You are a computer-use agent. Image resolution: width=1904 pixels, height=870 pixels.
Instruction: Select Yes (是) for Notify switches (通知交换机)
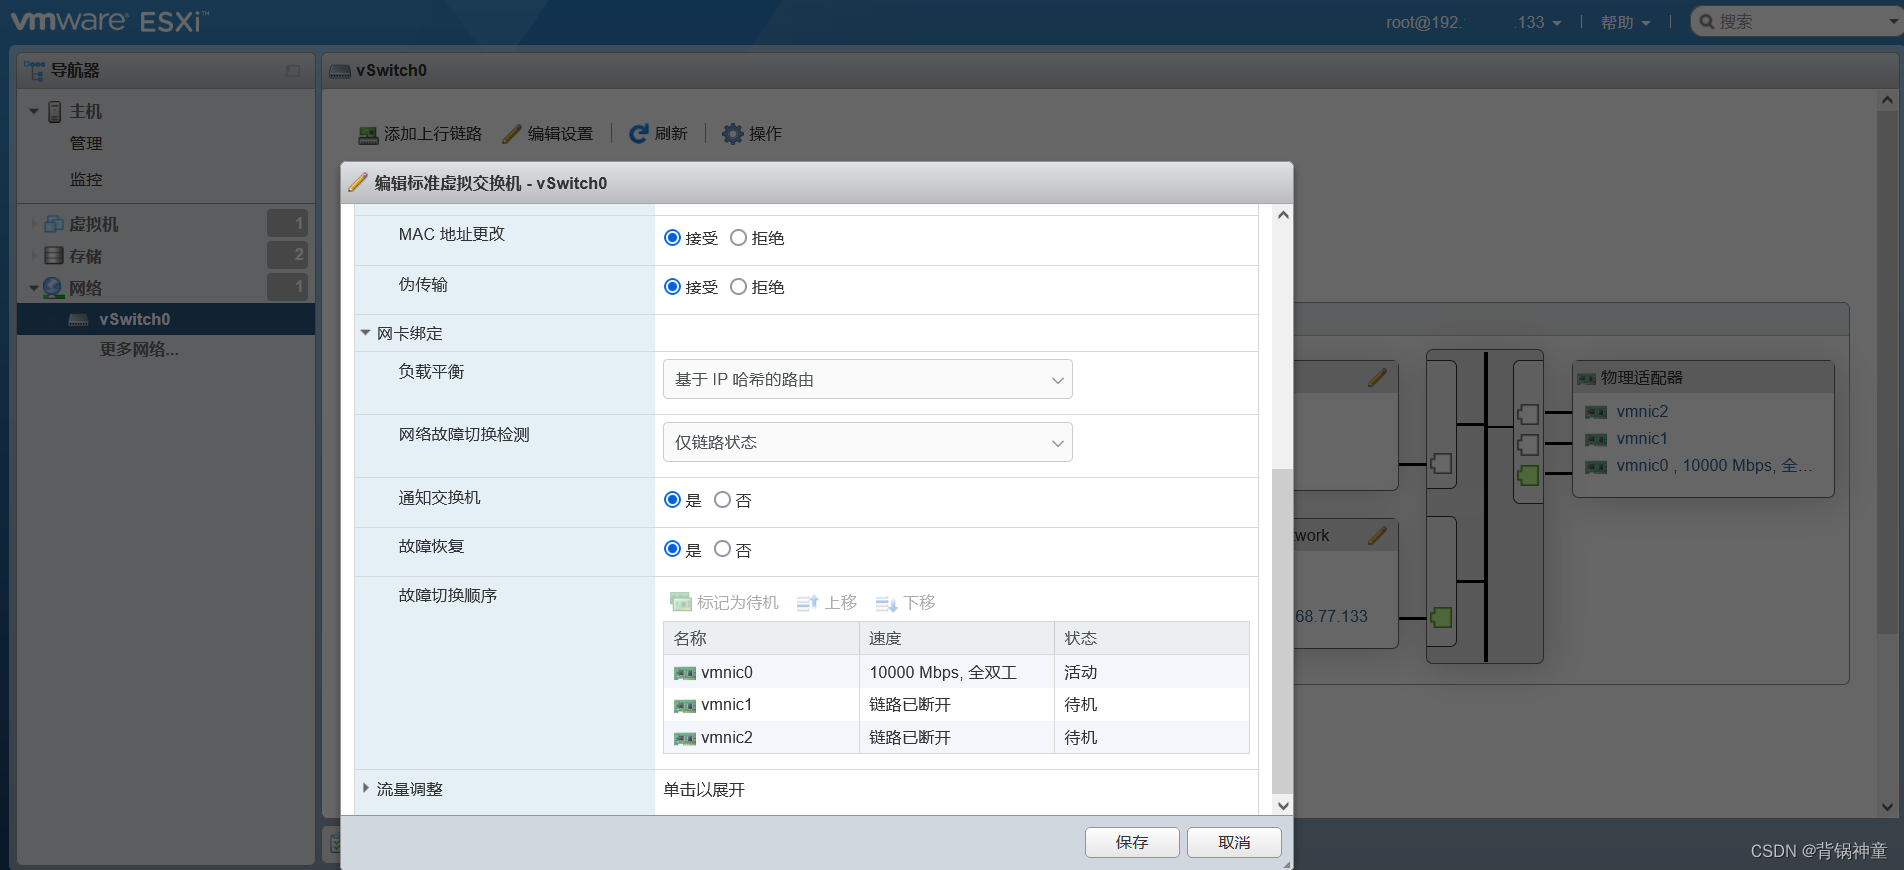coord(672,500)
